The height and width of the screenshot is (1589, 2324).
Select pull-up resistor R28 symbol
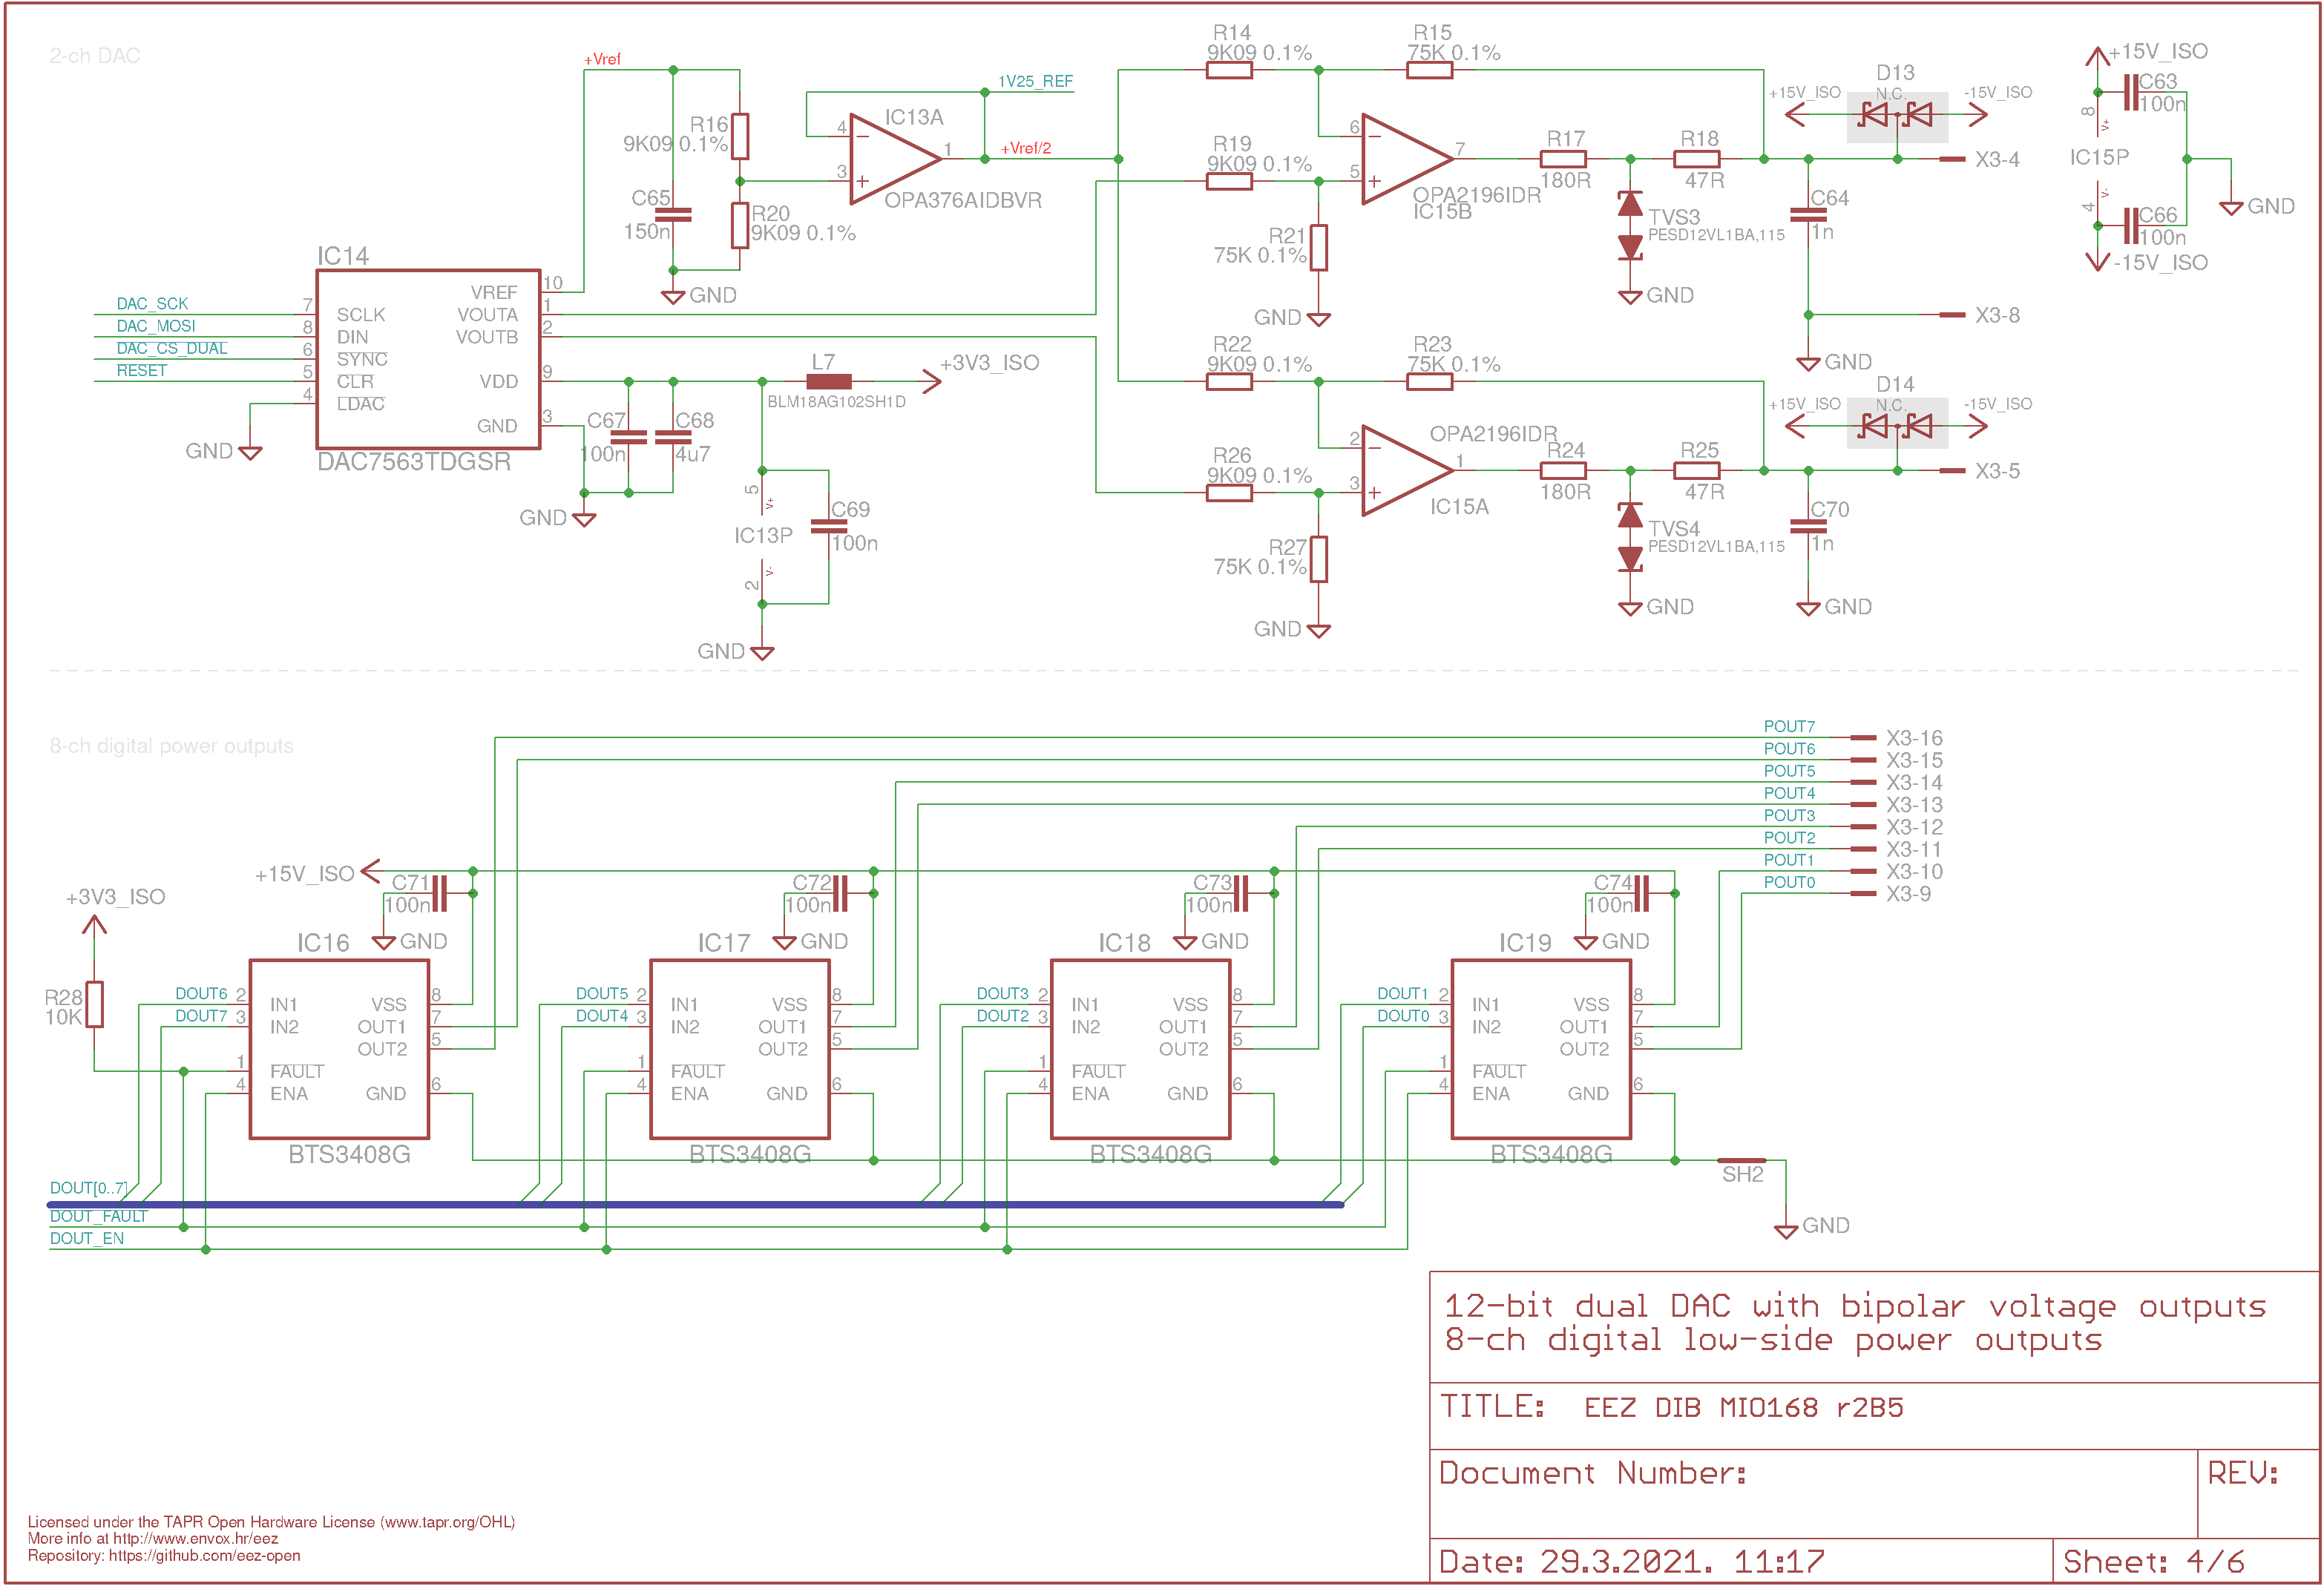[x=94, y=1004]
